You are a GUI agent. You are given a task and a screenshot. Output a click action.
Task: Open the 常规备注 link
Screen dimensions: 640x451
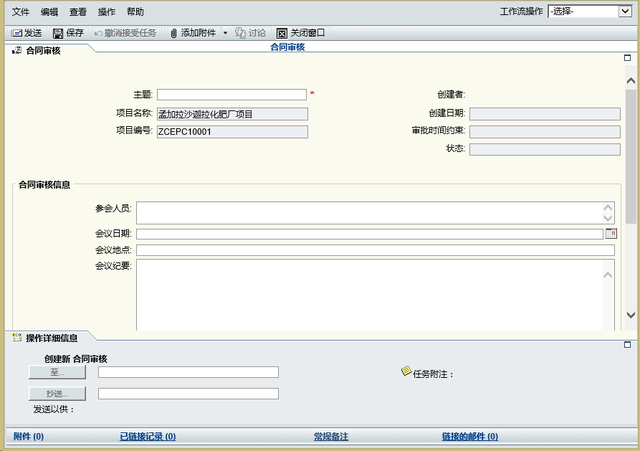(331, 436)
